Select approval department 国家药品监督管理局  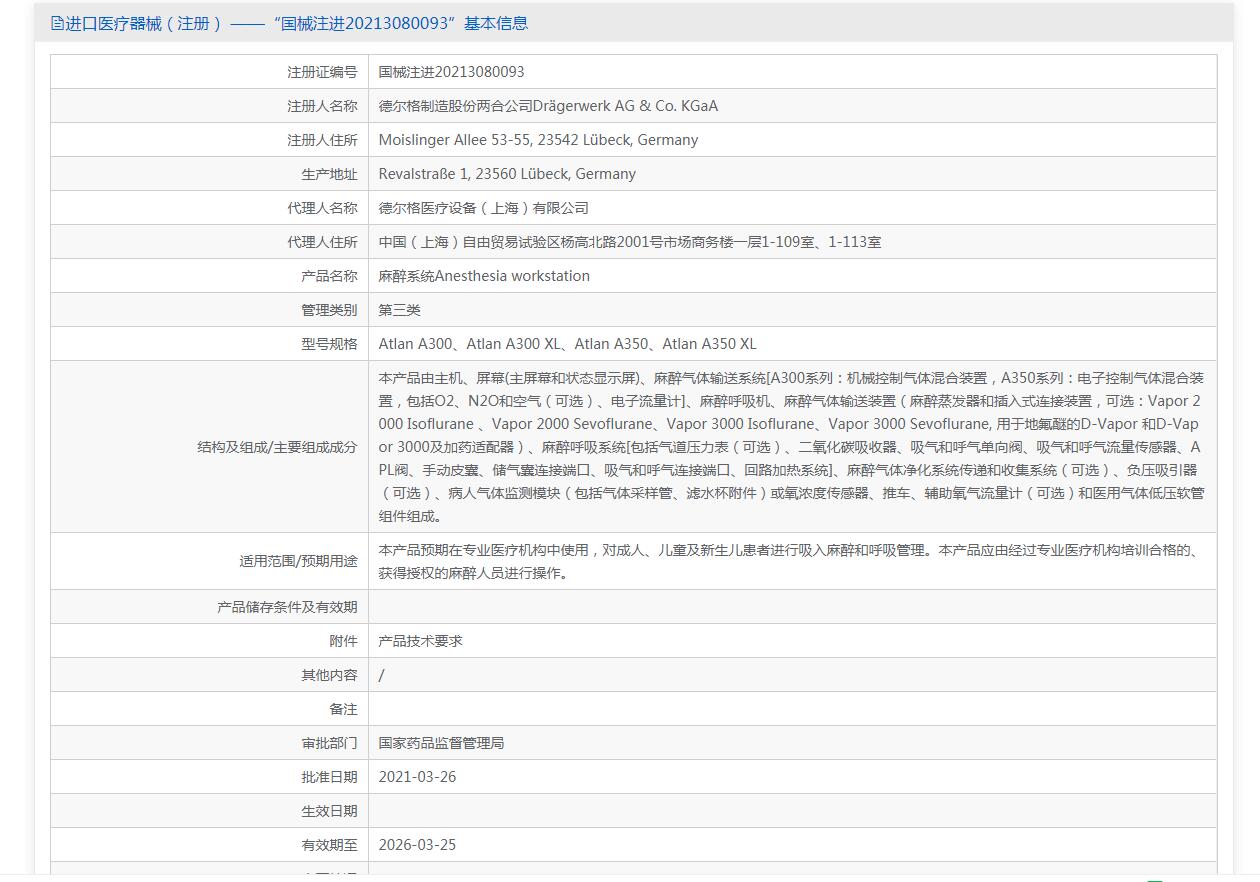(x=441, y=743)
